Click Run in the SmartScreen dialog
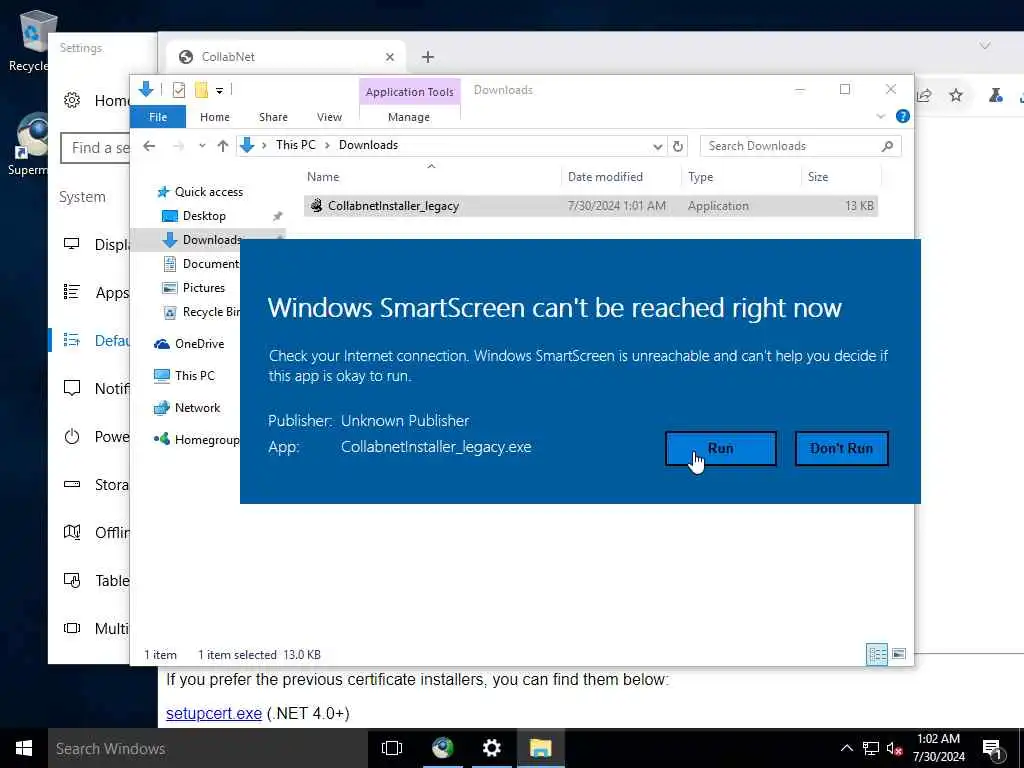The width and height of the screenshot is (1024, 768). pyautogui.click(x=720, y=448)
